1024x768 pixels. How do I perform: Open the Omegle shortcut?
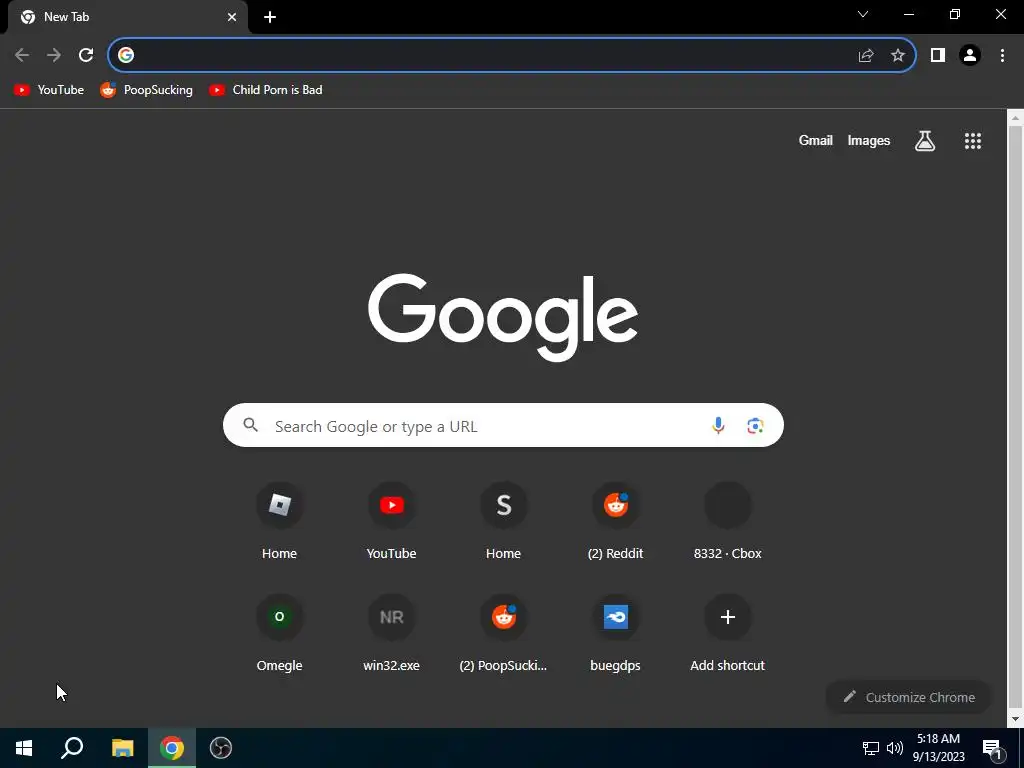coord(280,633)
